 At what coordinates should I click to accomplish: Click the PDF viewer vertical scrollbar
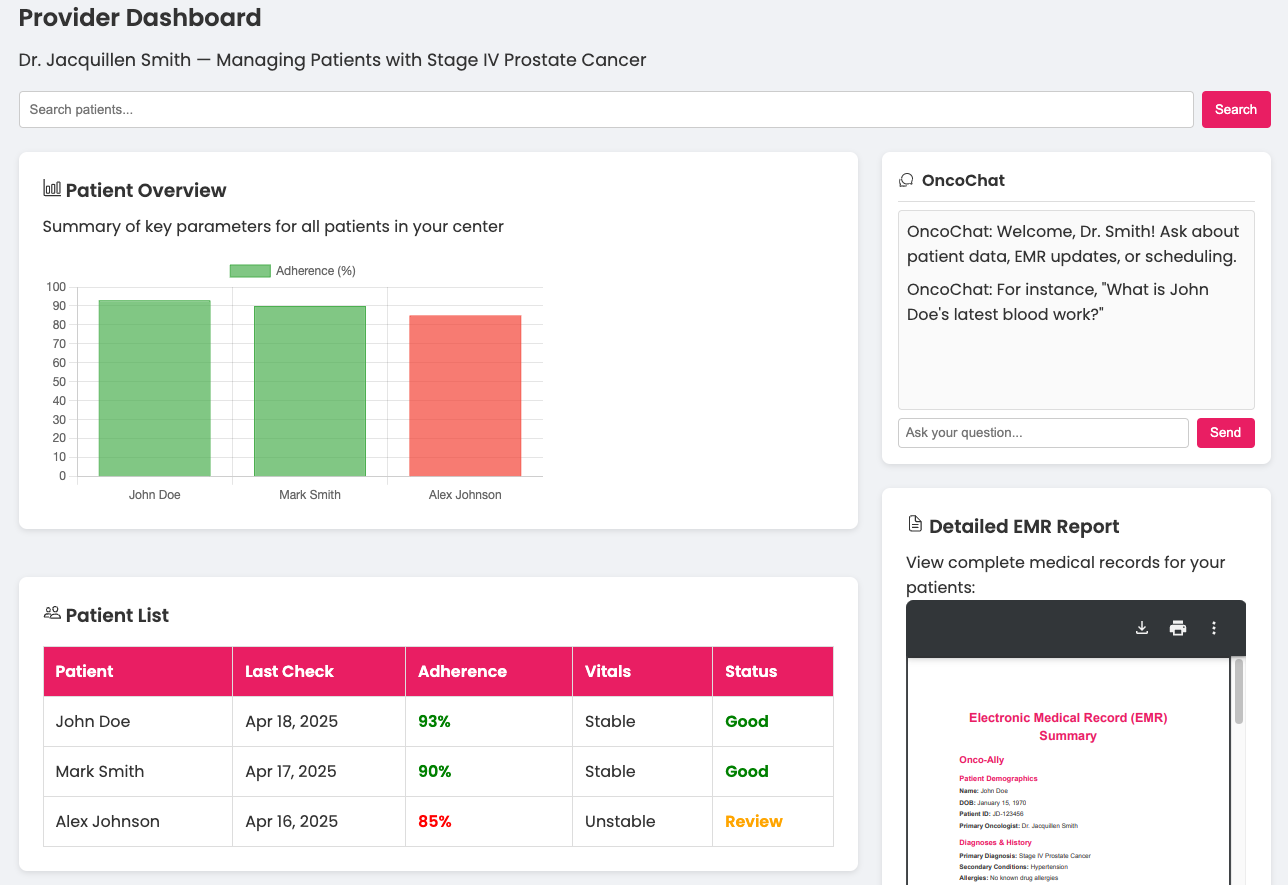tap(1239, 690)
